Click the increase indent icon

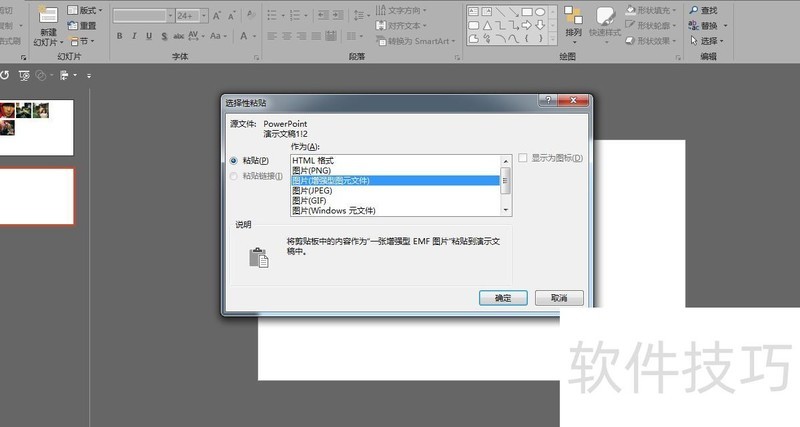(x=338, y=15)
